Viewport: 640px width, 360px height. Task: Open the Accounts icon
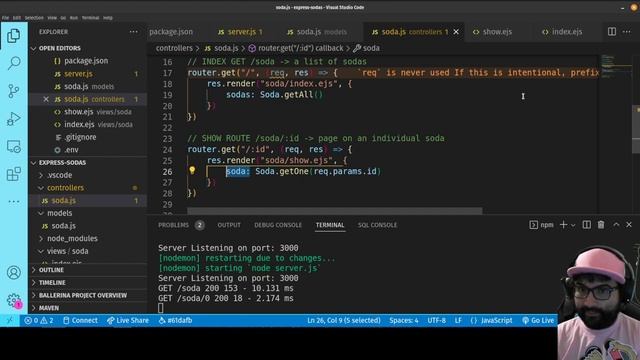13,272
